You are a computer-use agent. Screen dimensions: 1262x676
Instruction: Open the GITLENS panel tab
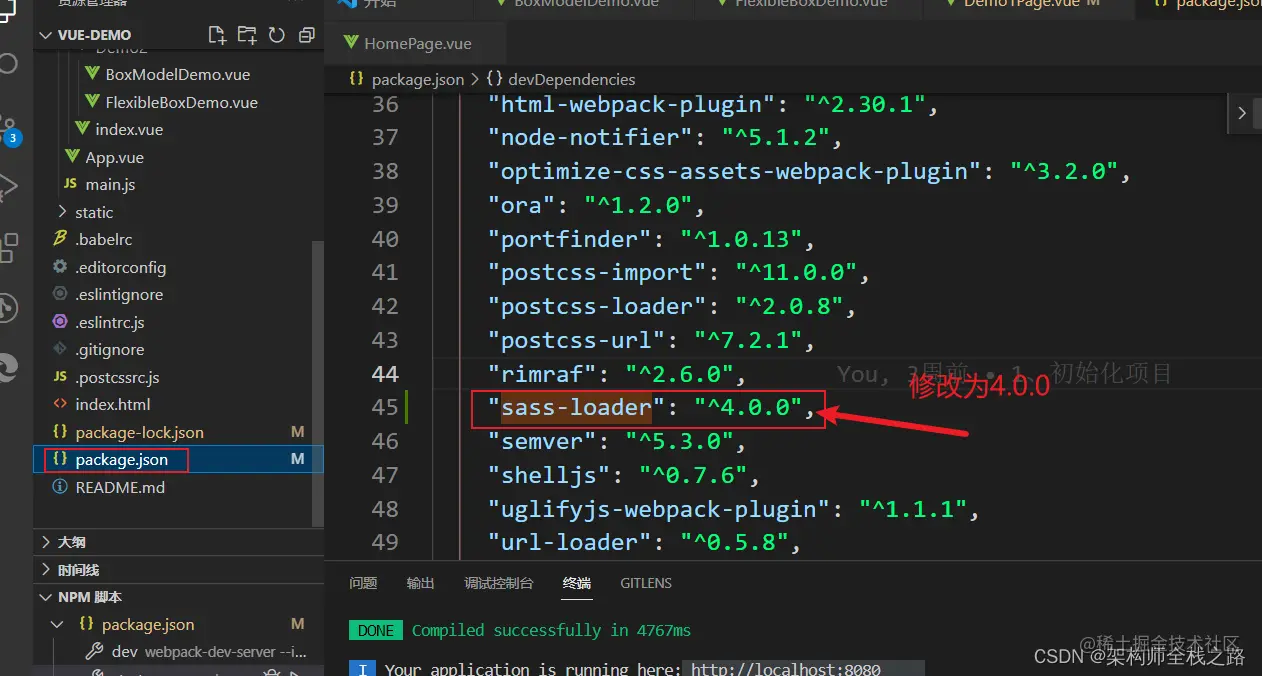click(x=645, y=583)
